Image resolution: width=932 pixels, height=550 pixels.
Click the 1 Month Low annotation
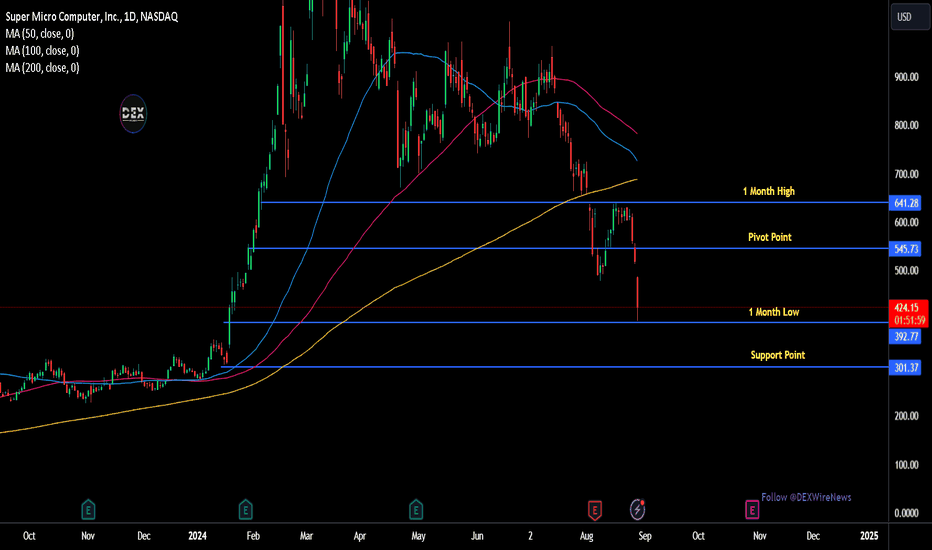coord(773,312)
